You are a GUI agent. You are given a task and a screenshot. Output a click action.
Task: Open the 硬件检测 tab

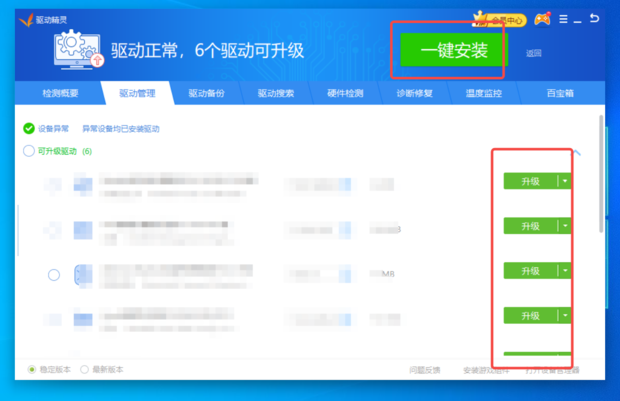(344, 94)
